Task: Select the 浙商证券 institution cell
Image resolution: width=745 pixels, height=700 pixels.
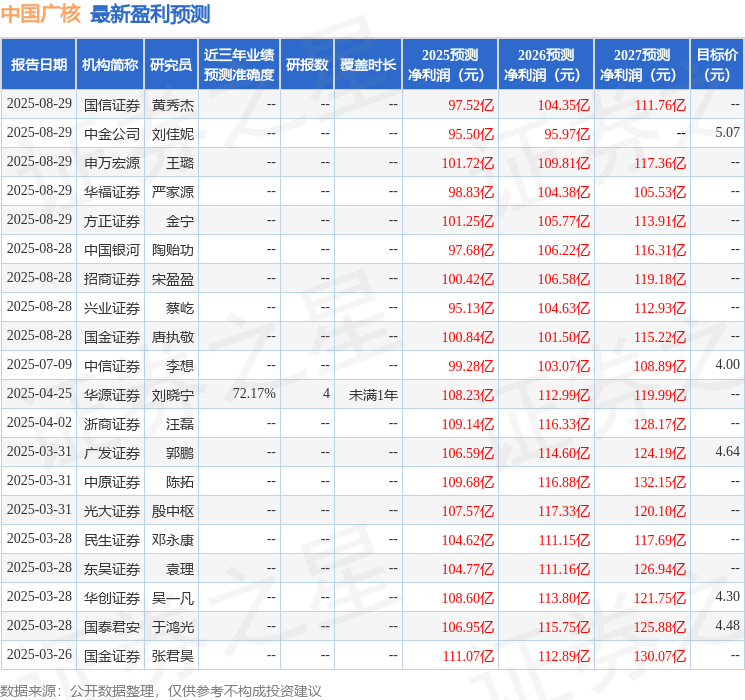Action: point(112,423)
